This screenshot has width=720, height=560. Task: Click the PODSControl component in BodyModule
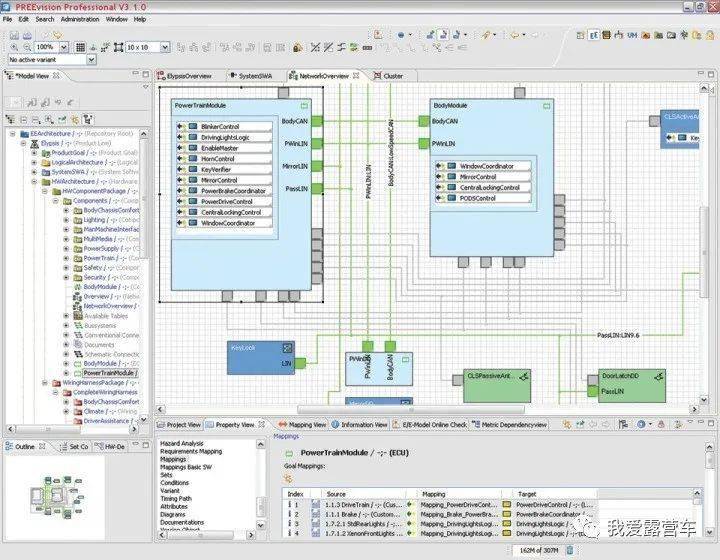pyautogui.click(x=483, y=198)
